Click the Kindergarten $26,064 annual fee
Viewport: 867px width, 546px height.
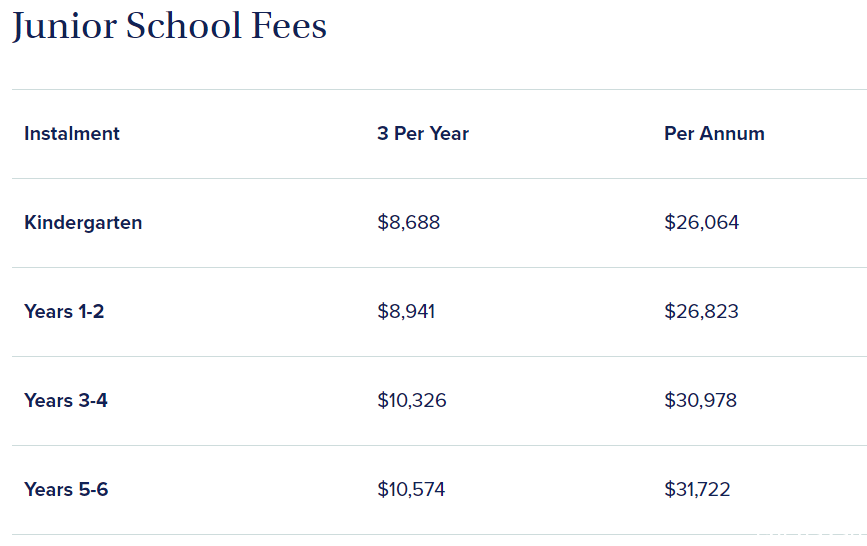(701, 222)
